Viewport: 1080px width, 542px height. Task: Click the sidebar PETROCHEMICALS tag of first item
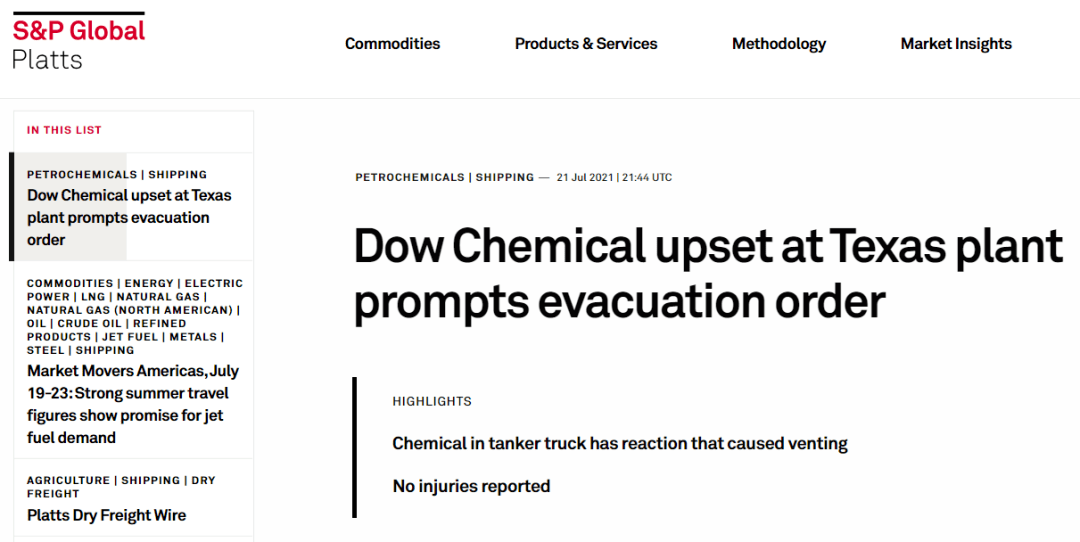[x=82, y=174]
